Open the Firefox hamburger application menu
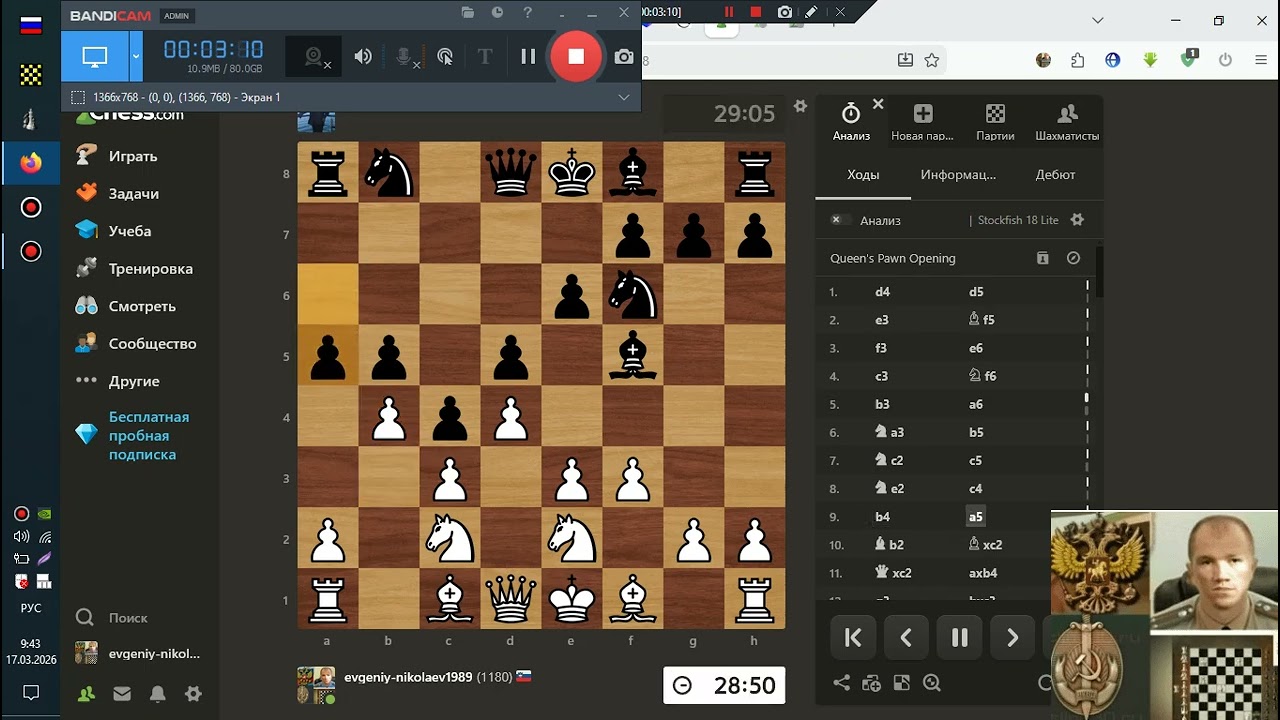Viewport: 1280px width, 720px height. pos(1259,60)
